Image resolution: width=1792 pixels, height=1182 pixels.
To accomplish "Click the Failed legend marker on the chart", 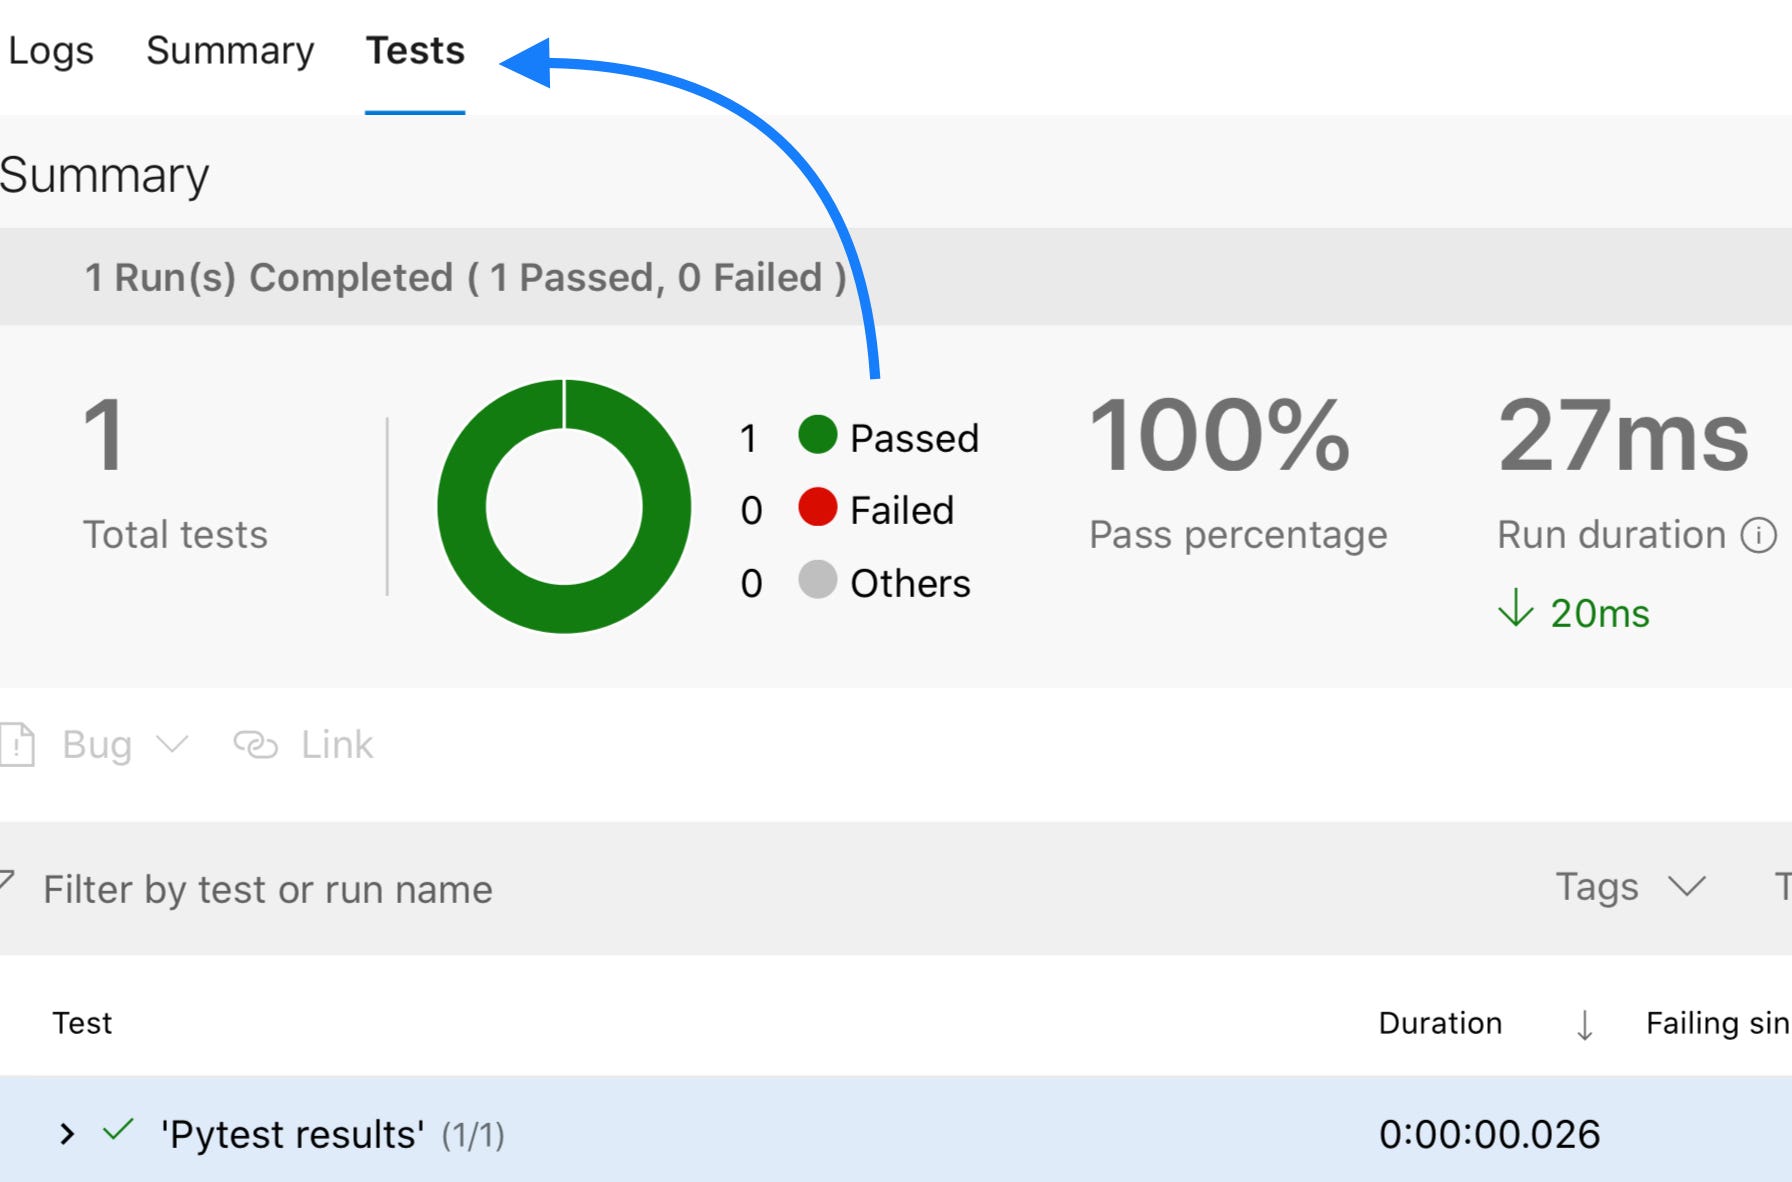I will point(816,510).
